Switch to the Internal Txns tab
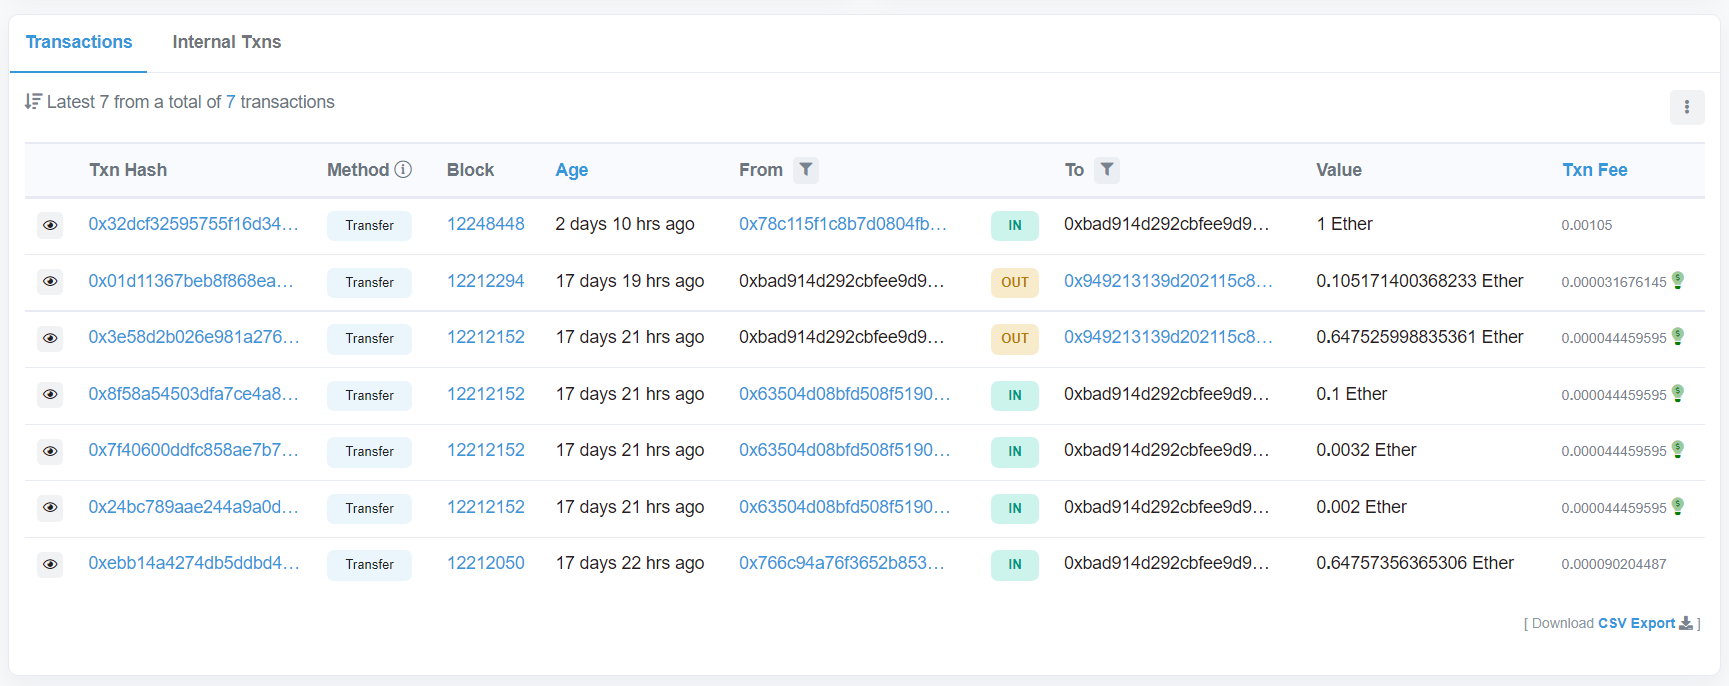 pyautogui.click(x=226, y=42)
